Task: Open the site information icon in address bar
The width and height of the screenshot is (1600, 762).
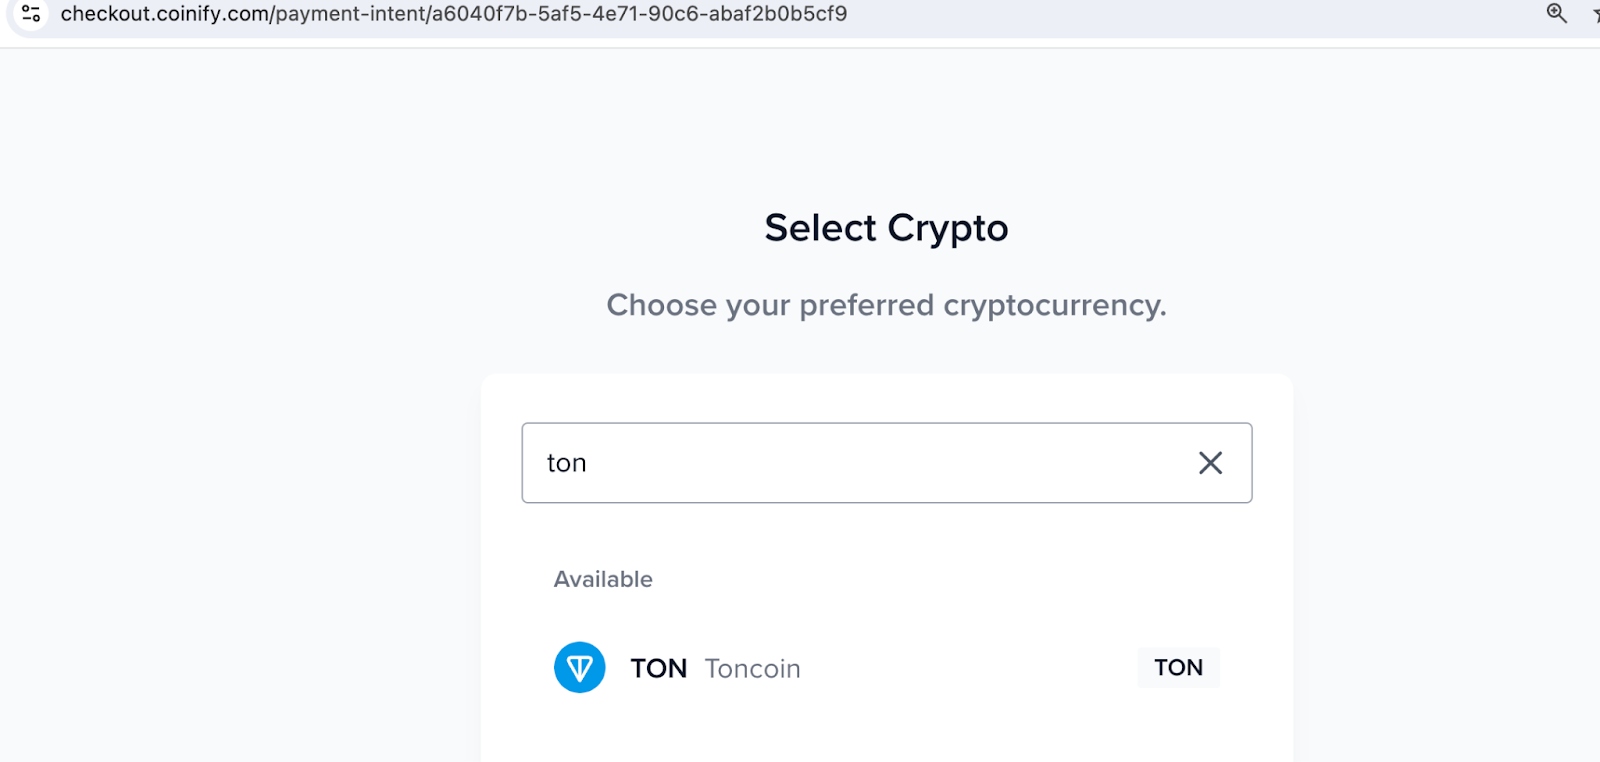Action: pyautogui.click(x=31, y=14)
